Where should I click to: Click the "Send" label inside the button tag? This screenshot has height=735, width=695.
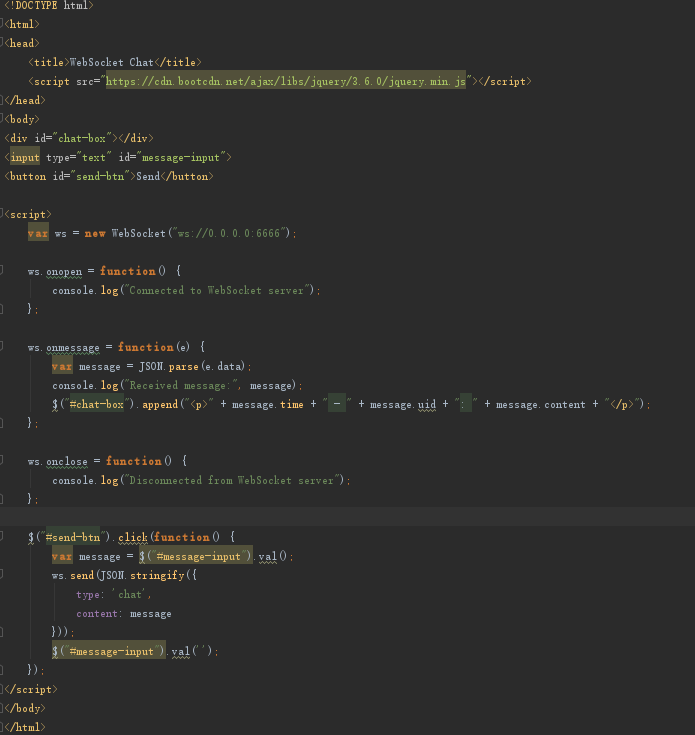[x=148, y=176]
